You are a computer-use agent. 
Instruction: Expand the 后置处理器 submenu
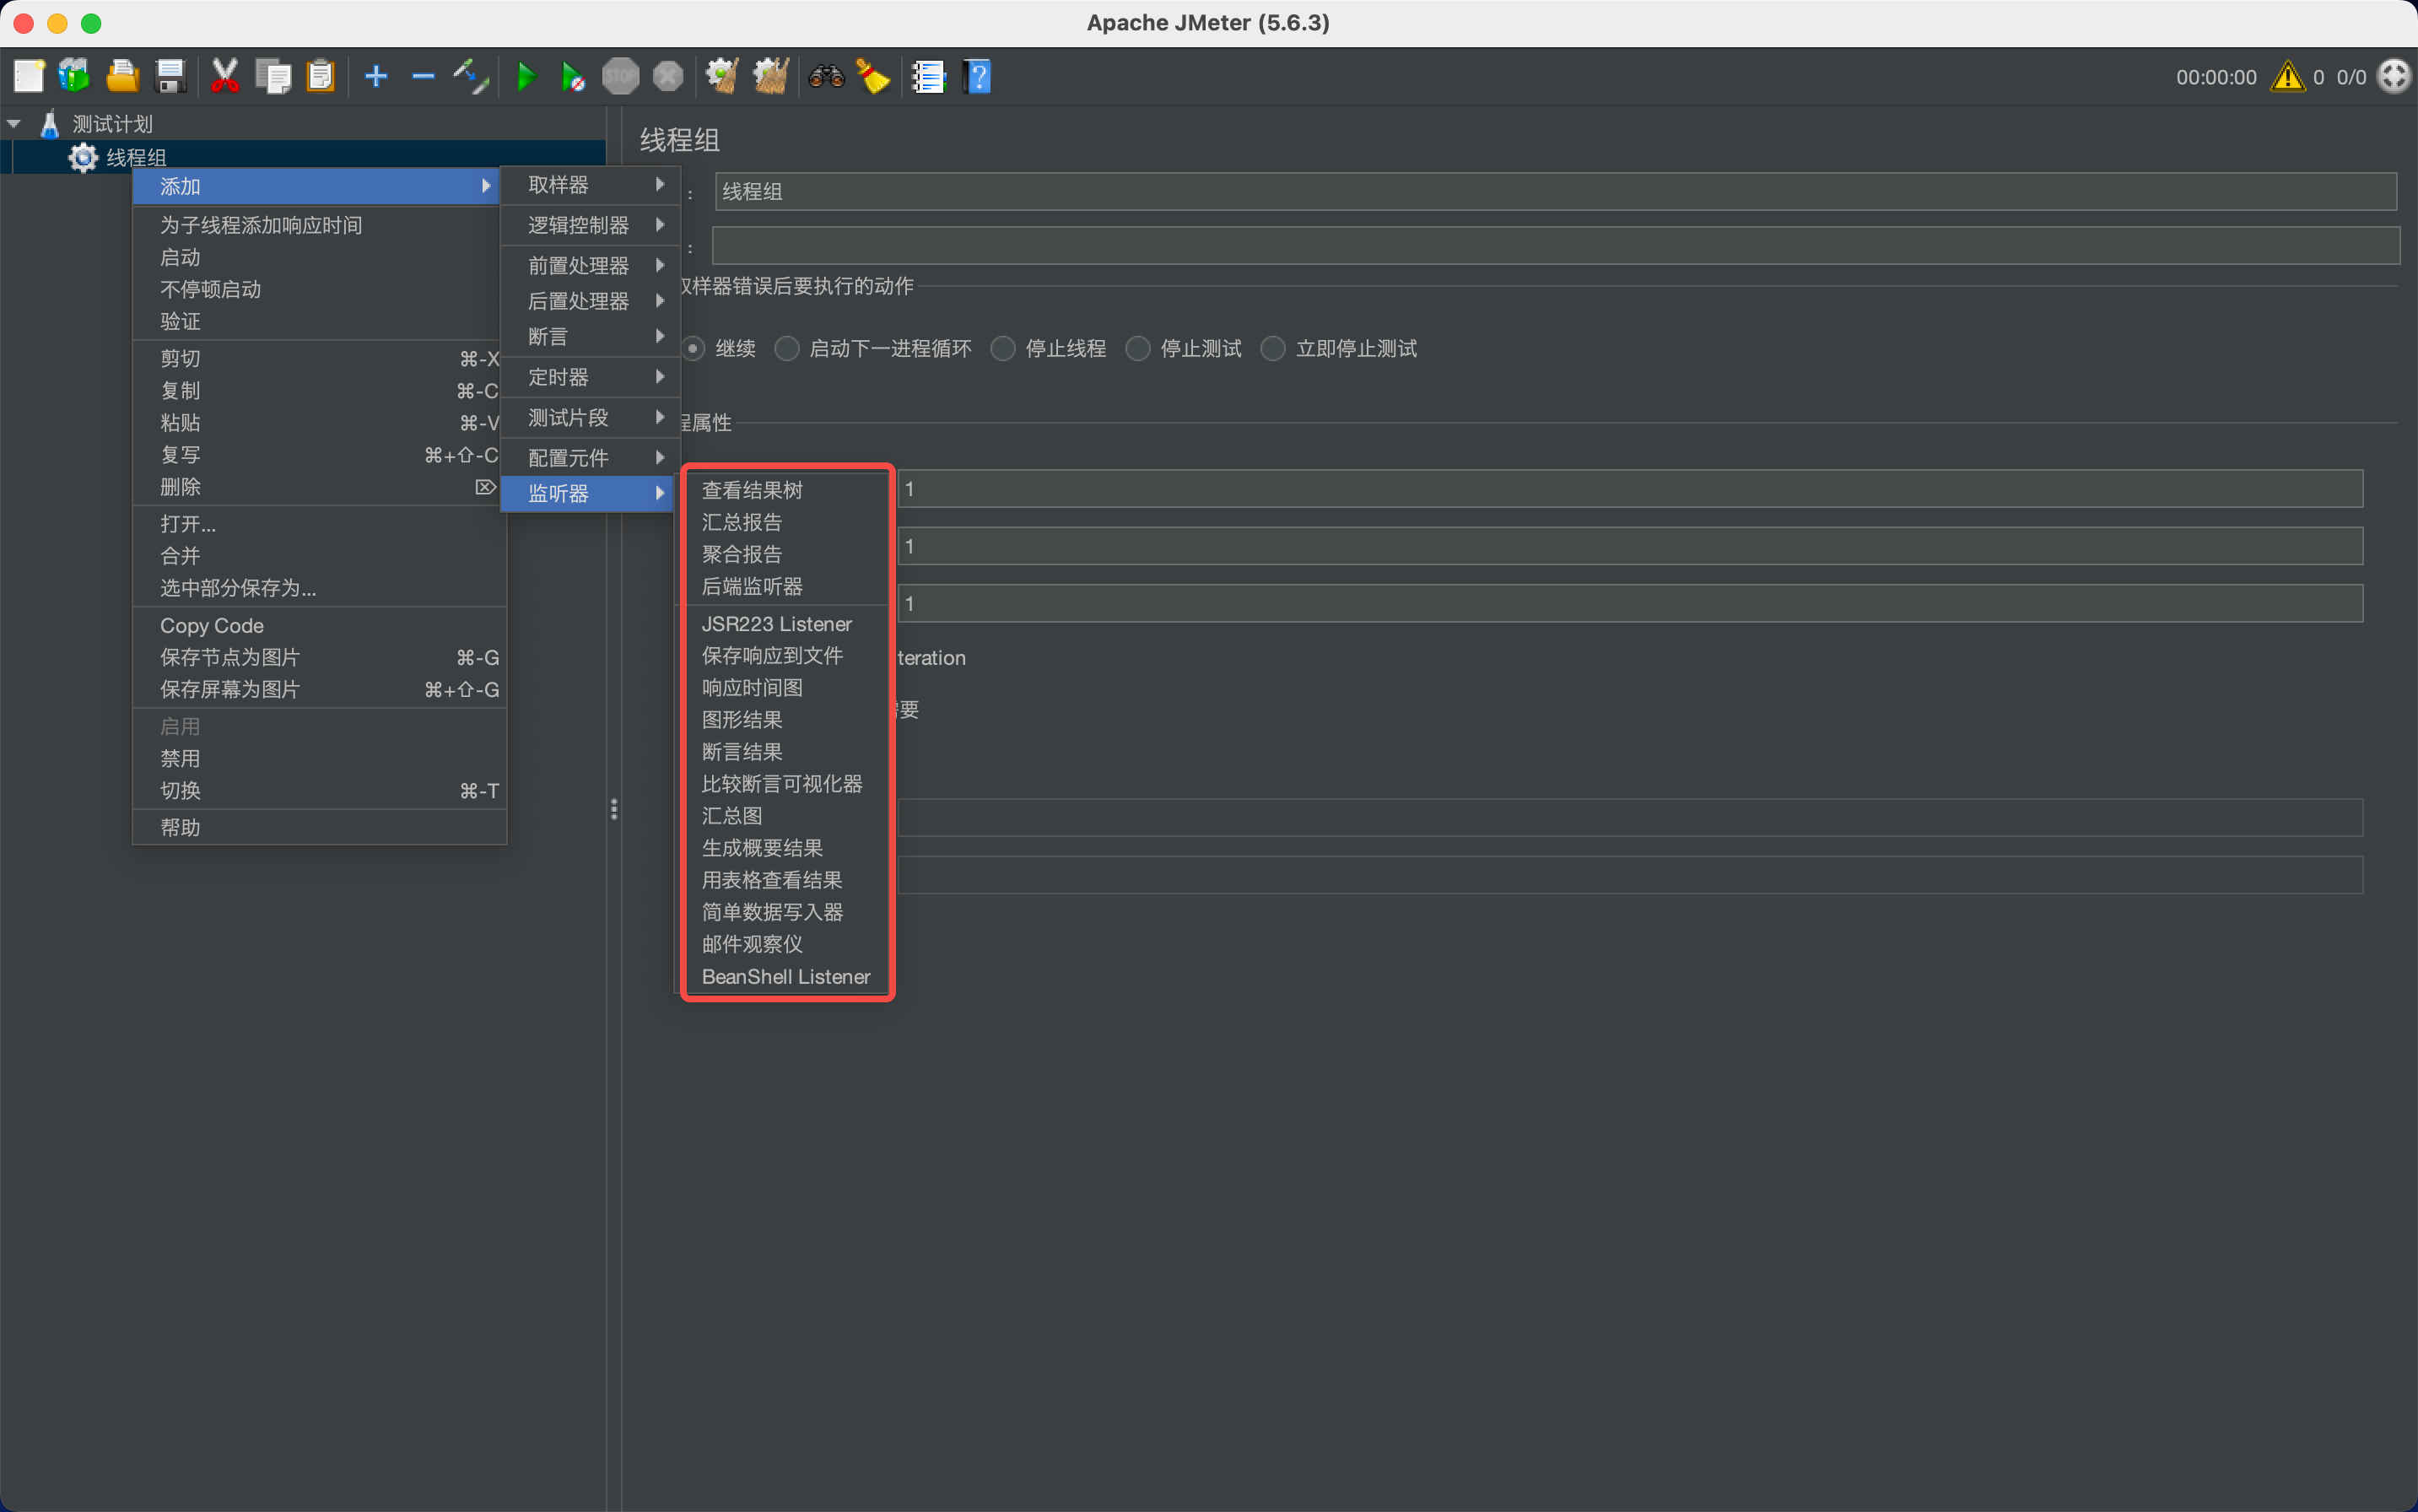pos(590,301)
